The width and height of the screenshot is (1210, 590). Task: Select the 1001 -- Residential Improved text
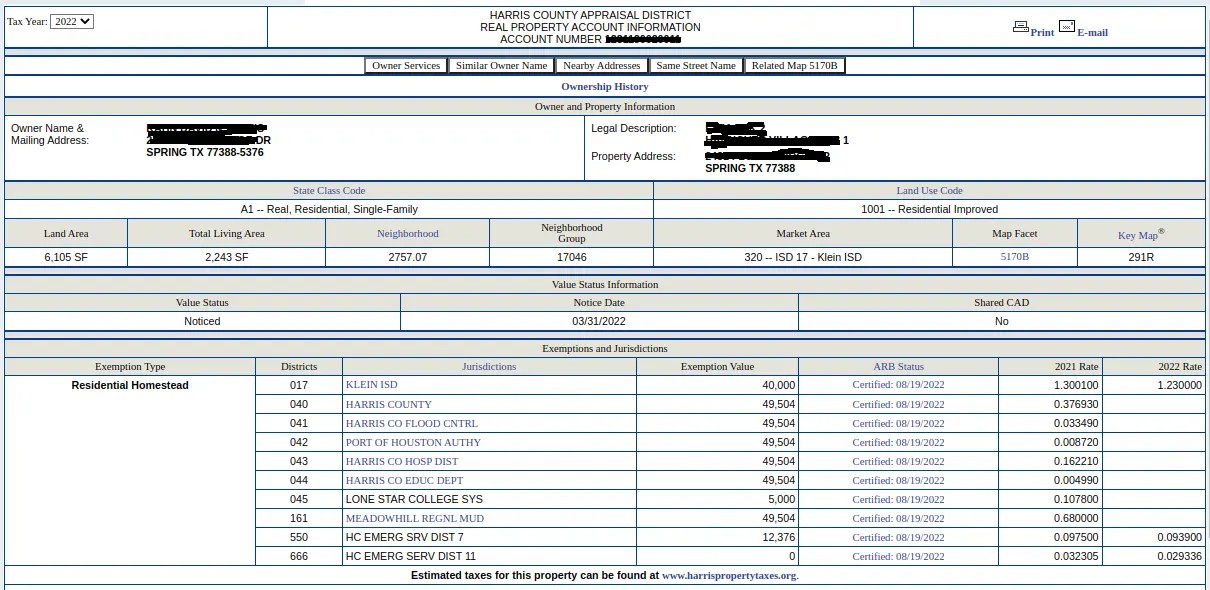pos(929,209)
